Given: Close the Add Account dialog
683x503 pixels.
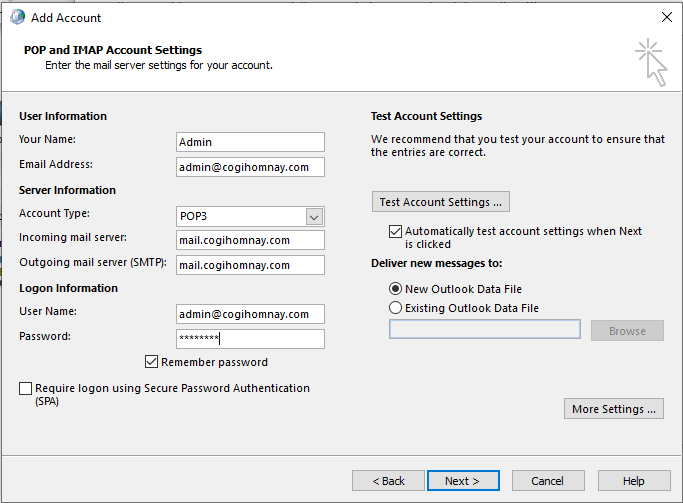Looking at the screenshot, I should pos(666,17).
